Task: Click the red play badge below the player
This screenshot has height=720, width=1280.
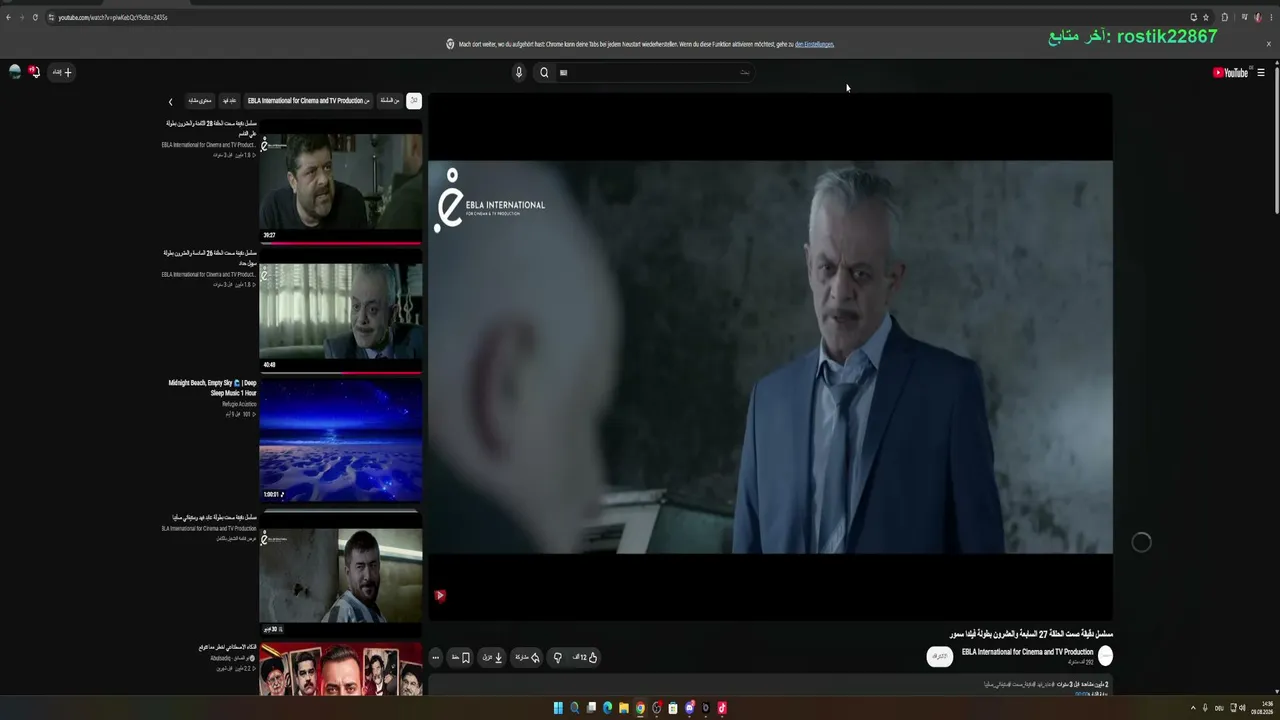Action: click(x=439, y=596)
